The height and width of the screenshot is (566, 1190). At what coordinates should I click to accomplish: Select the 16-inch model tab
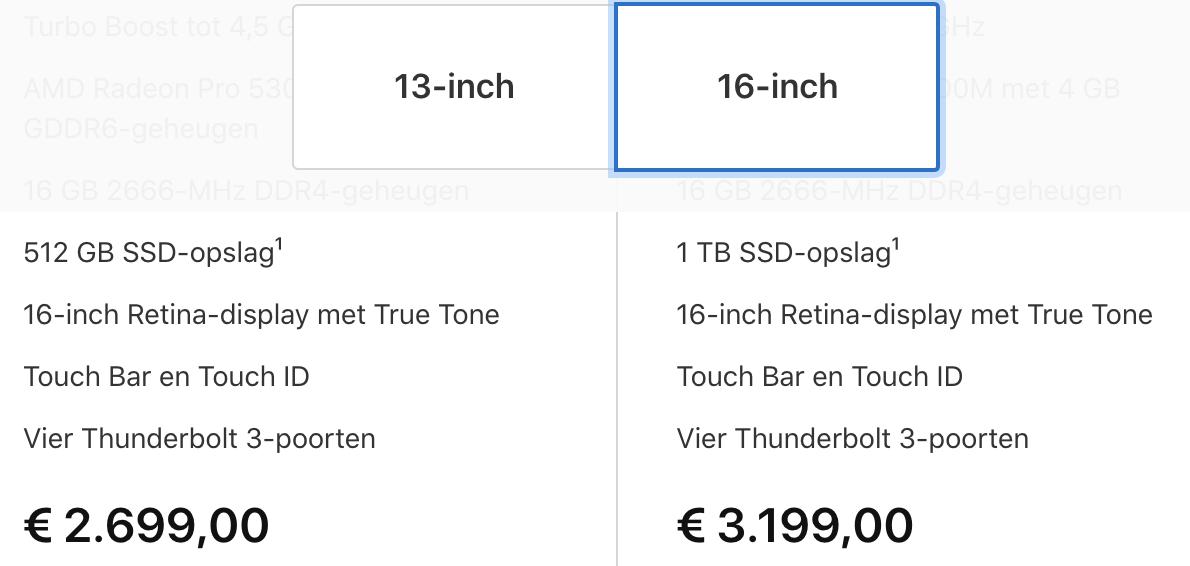tap(777, 86)
